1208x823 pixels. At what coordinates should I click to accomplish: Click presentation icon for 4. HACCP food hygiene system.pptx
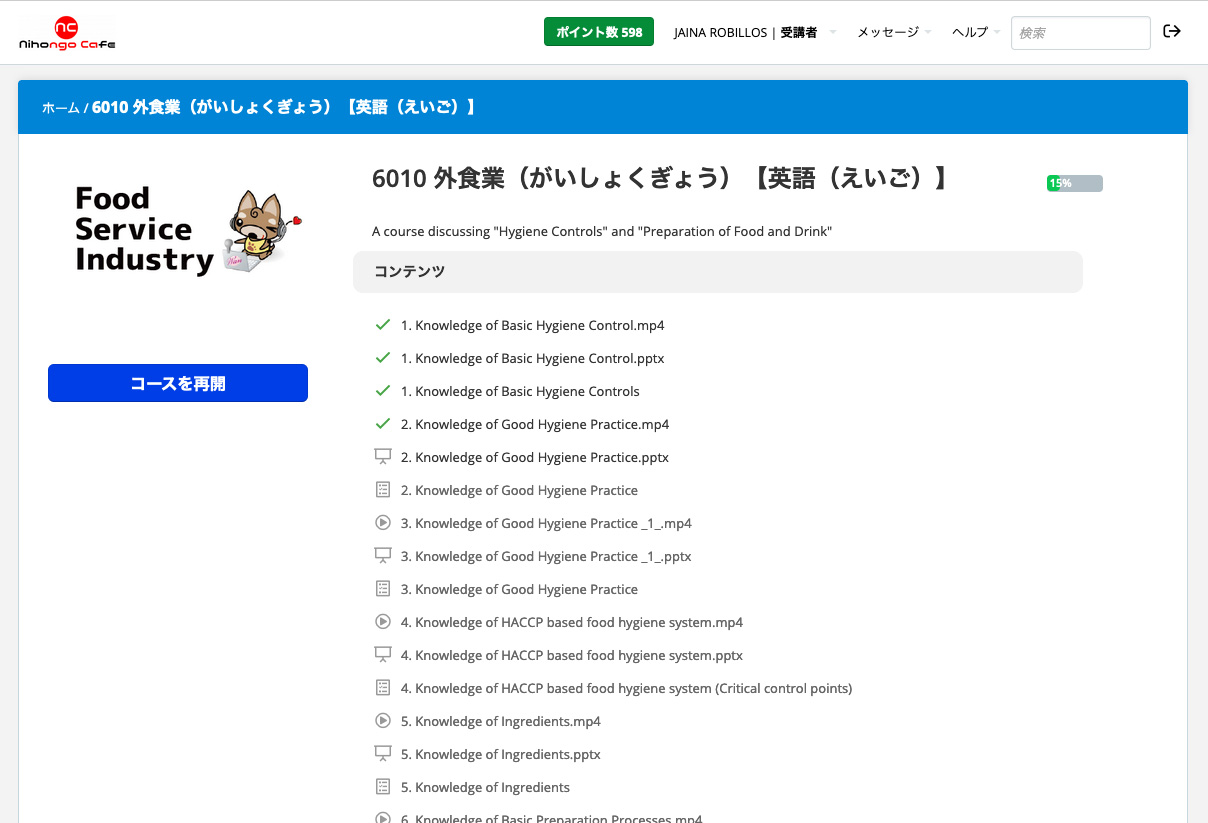coord(382,655)
